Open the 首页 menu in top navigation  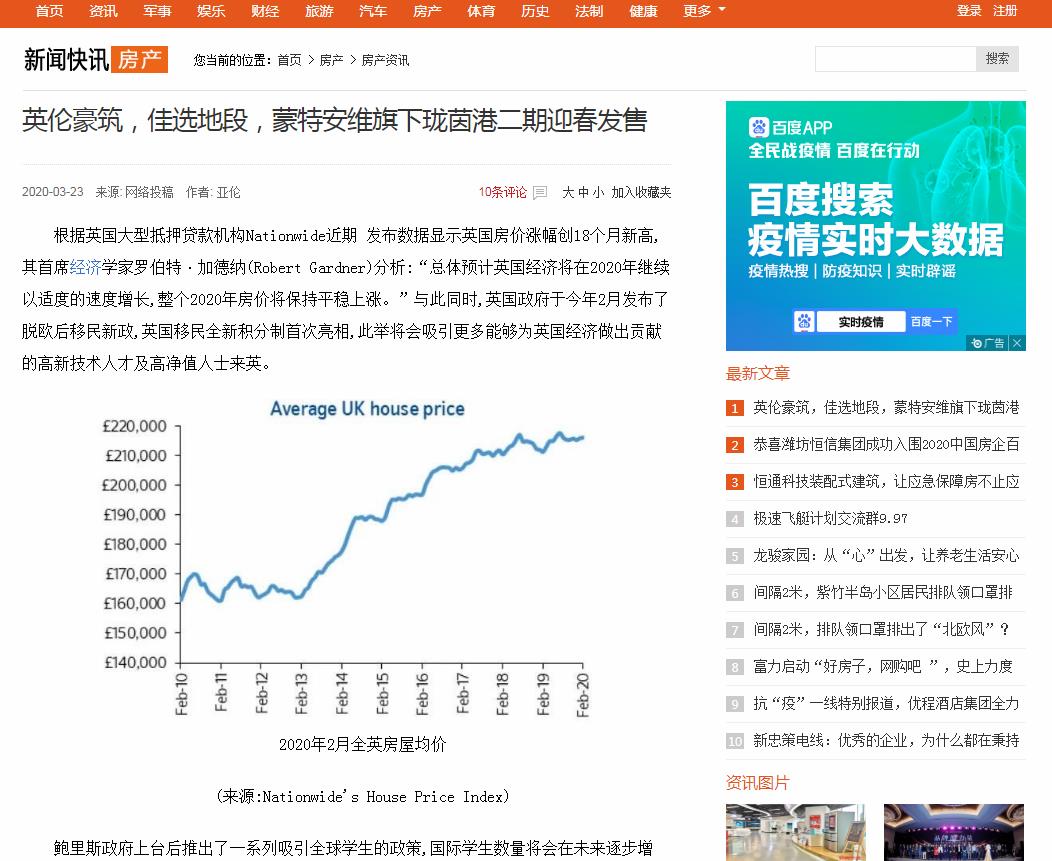(x=49, y=11)
